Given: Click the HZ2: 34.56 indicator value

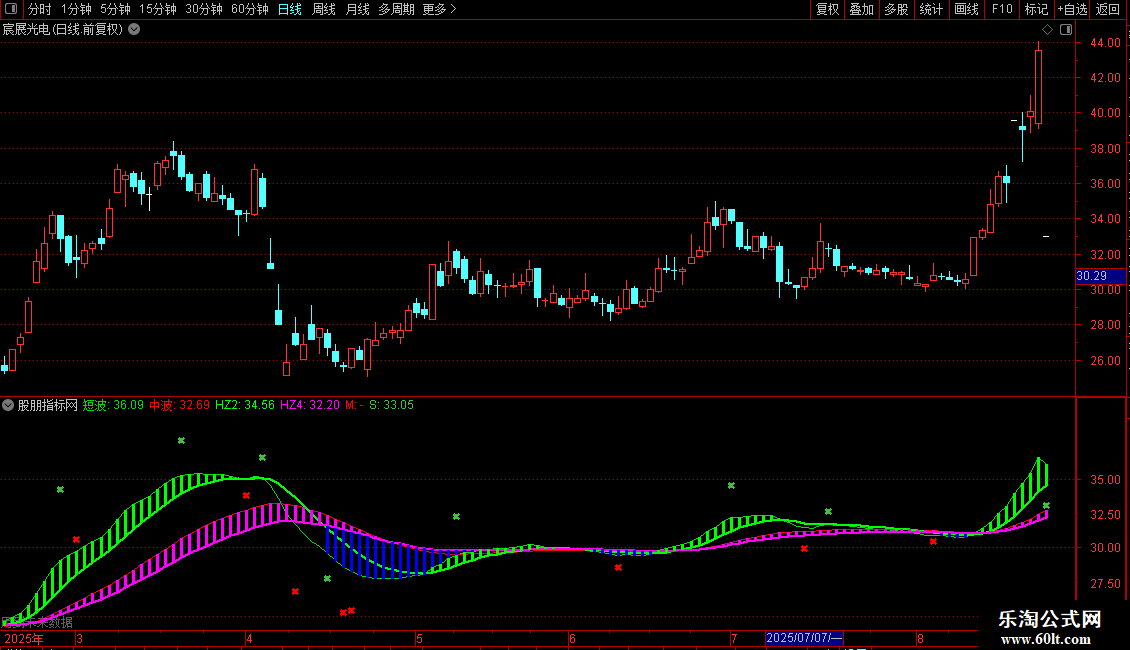Looking at the screenshot, I should coord(245,405).
